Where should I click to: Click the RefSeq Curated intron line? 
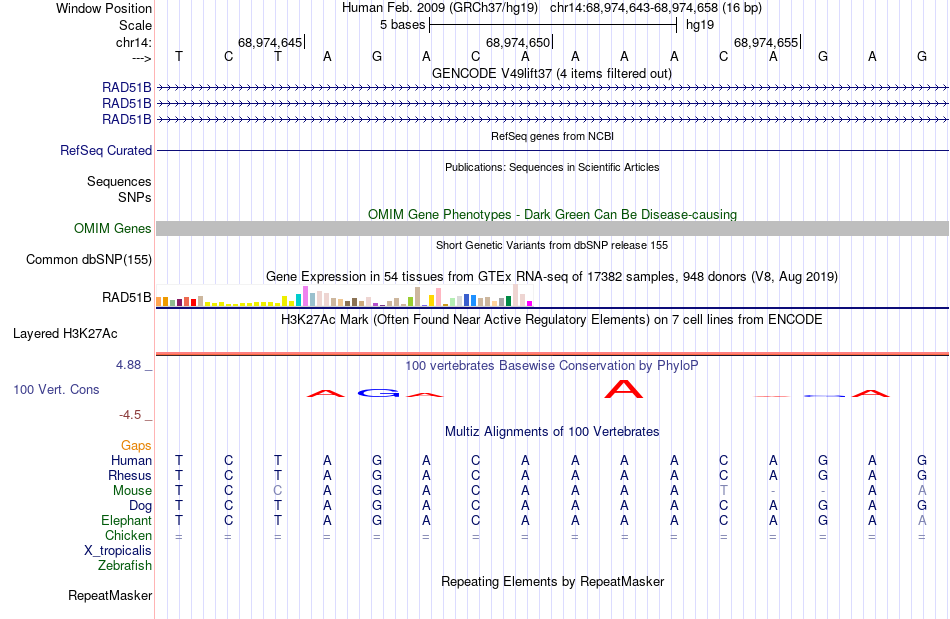coord(552,150)
